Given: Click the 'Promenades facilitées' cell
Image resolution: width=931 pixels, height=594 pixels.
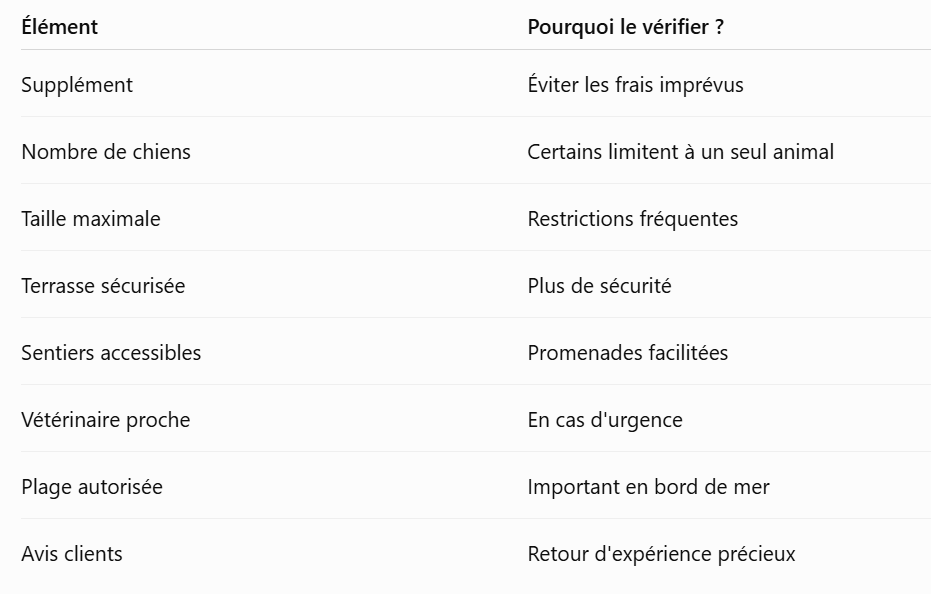Looking at the screenshot, I should point(628,353).
